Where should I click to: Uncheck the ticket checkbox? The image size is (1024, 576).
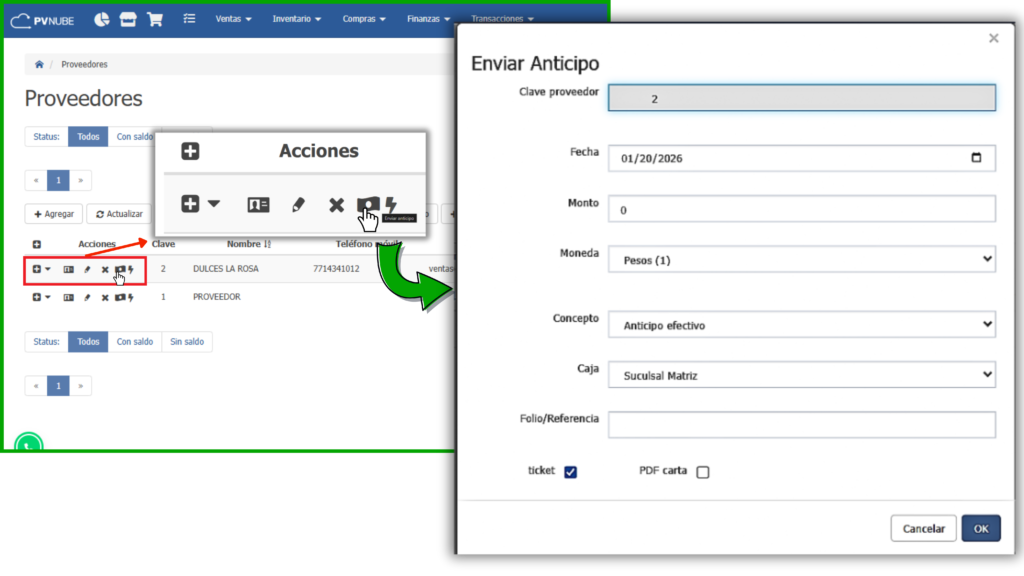pos(571,472)
